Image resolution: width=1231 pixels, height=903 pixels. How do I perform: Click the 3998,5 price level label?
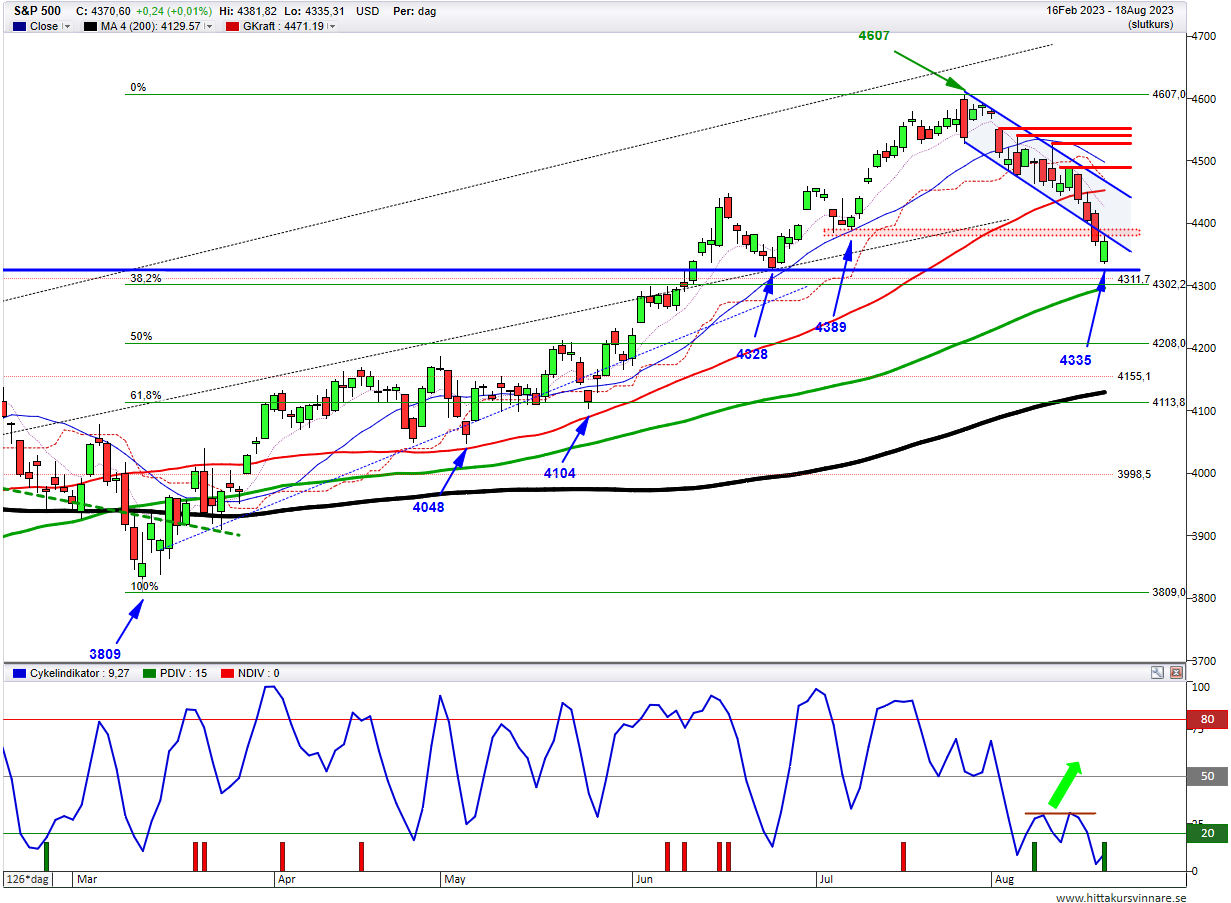coord(1134,475)
